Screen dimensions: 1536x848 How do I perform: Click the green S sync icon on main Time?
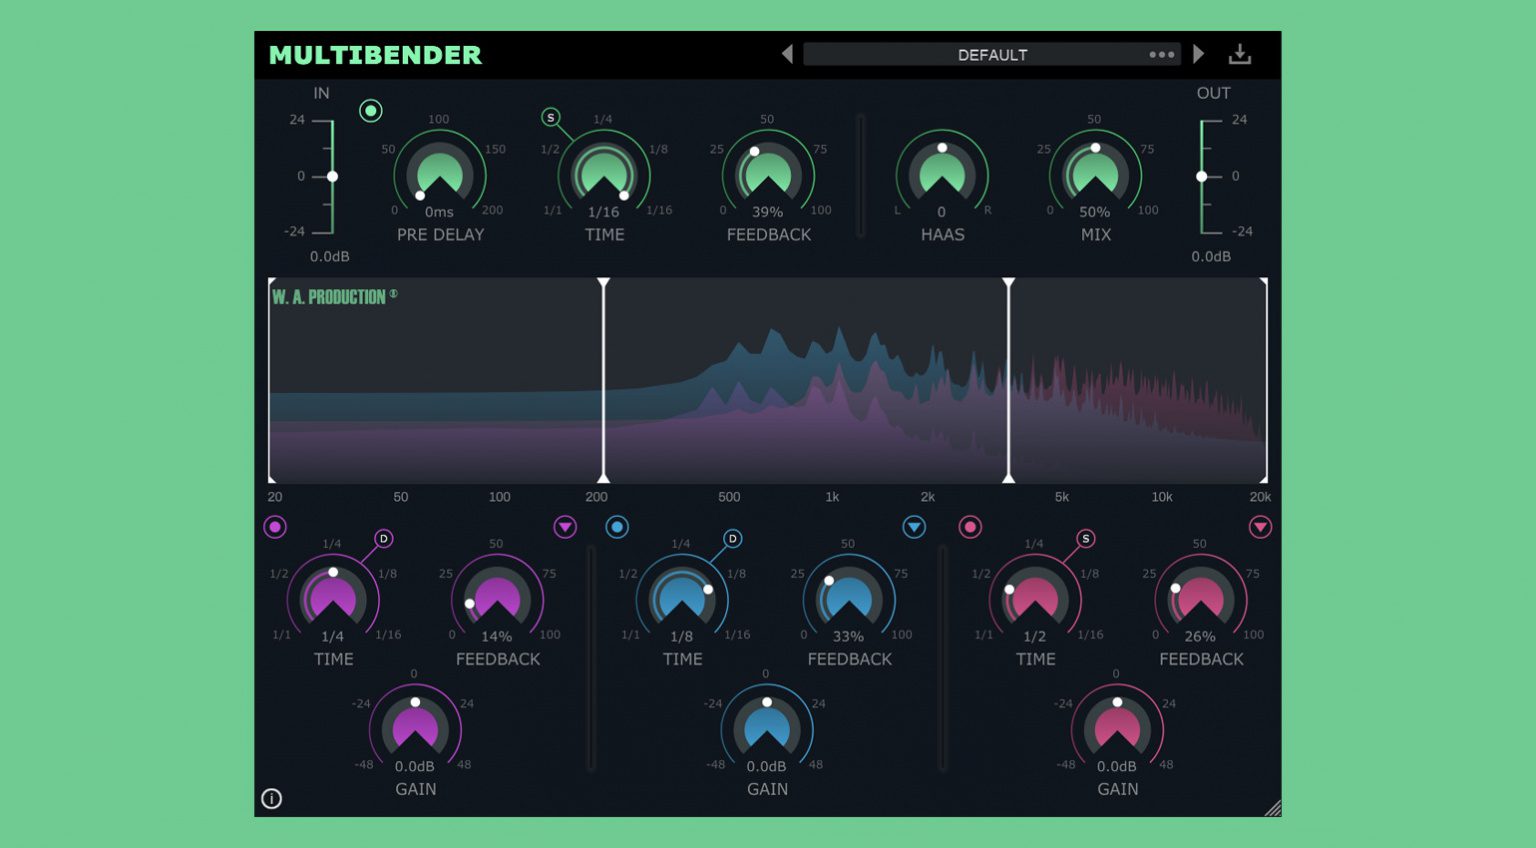550,118
